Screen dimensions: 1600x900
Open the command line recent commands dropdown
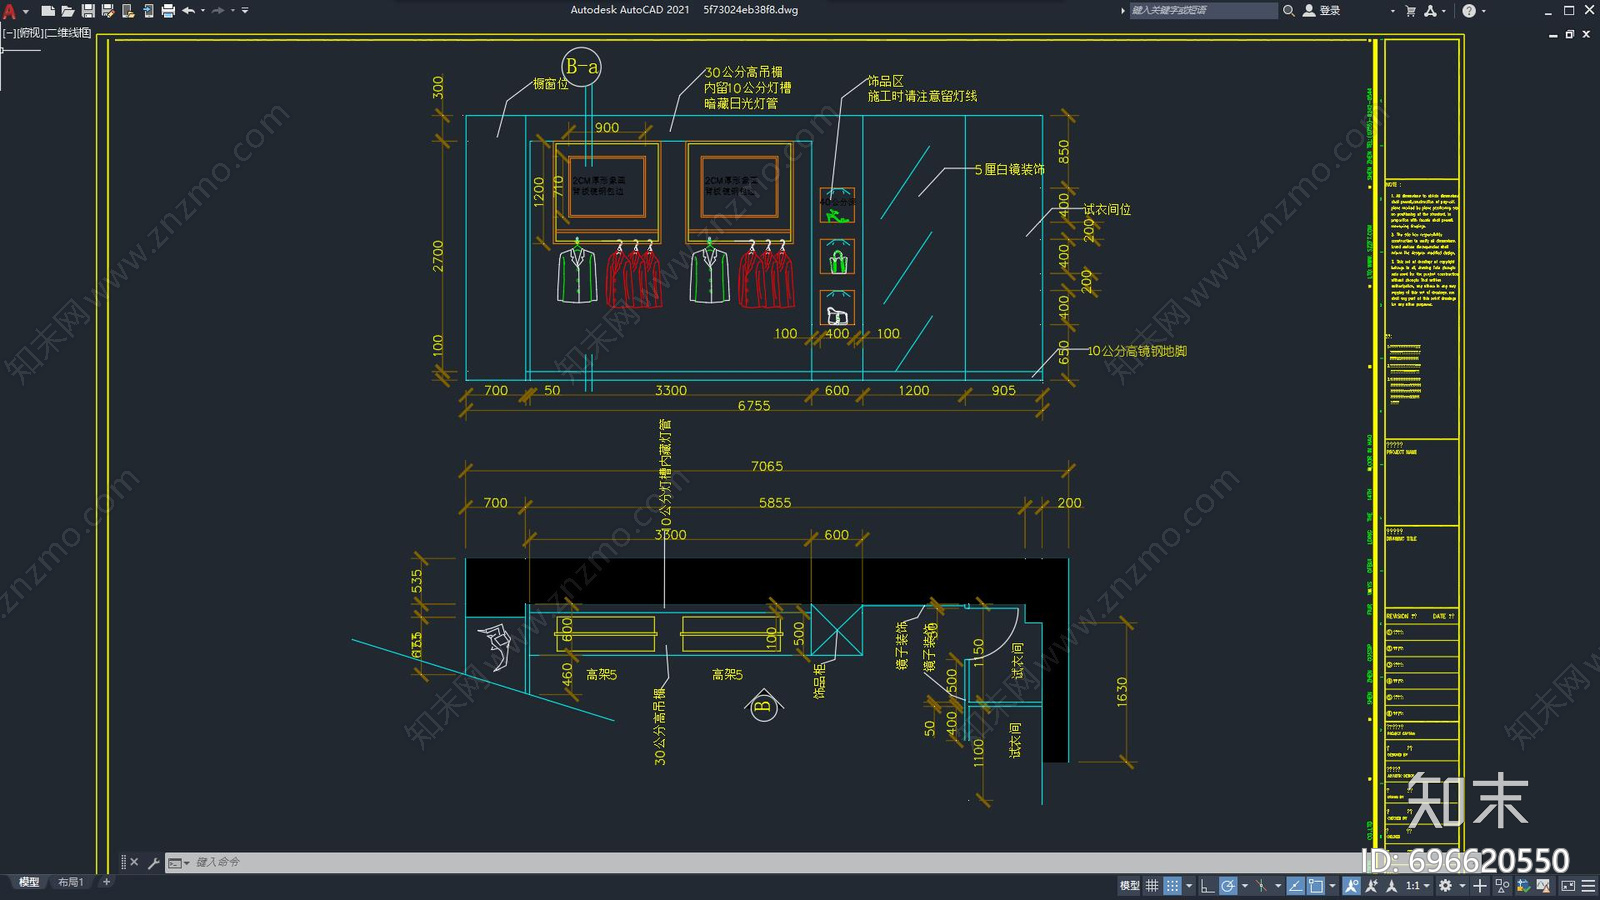179,862
